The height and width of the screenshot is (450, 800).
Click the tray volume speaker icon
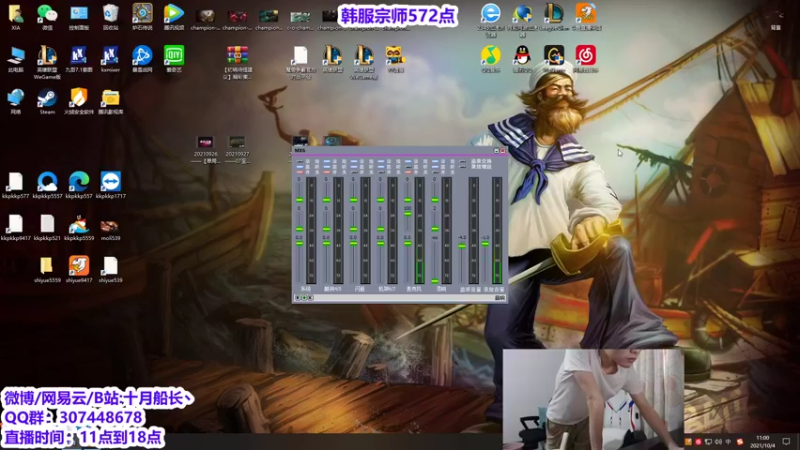pos(718,442)
